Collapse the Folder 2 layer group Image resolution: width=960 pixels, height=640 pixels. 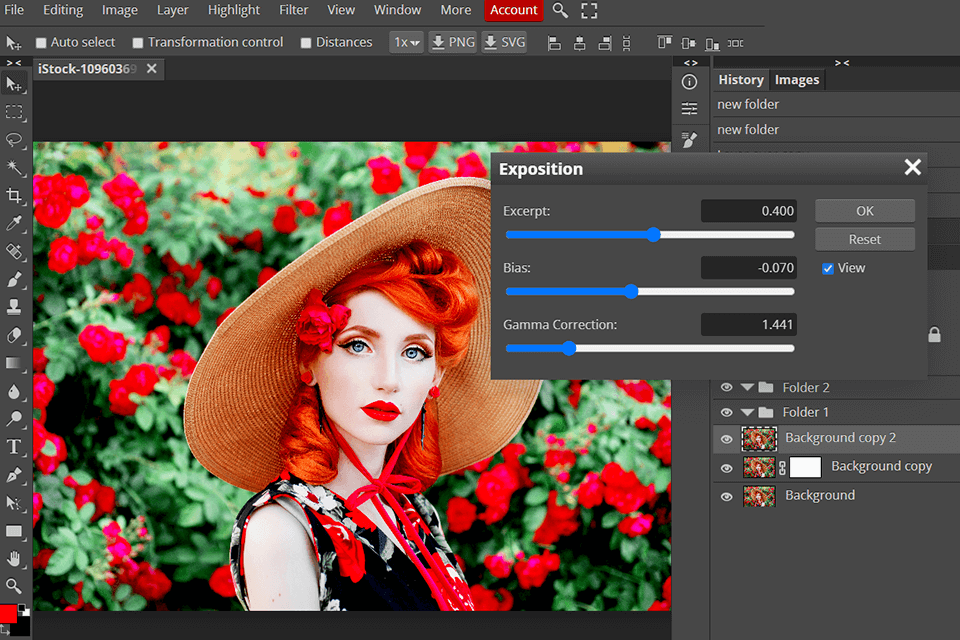(x=747, y=388)
